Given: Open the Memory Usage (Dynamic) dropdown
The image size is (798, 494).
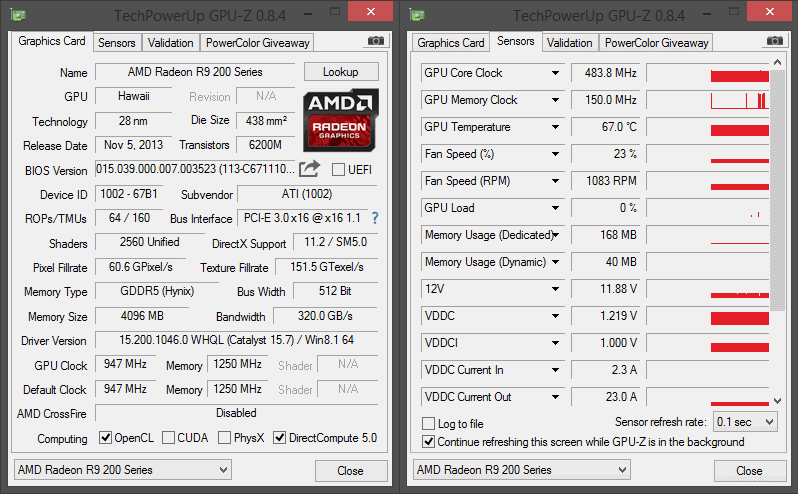Looking at the screenshot, I should click(555, 262).
